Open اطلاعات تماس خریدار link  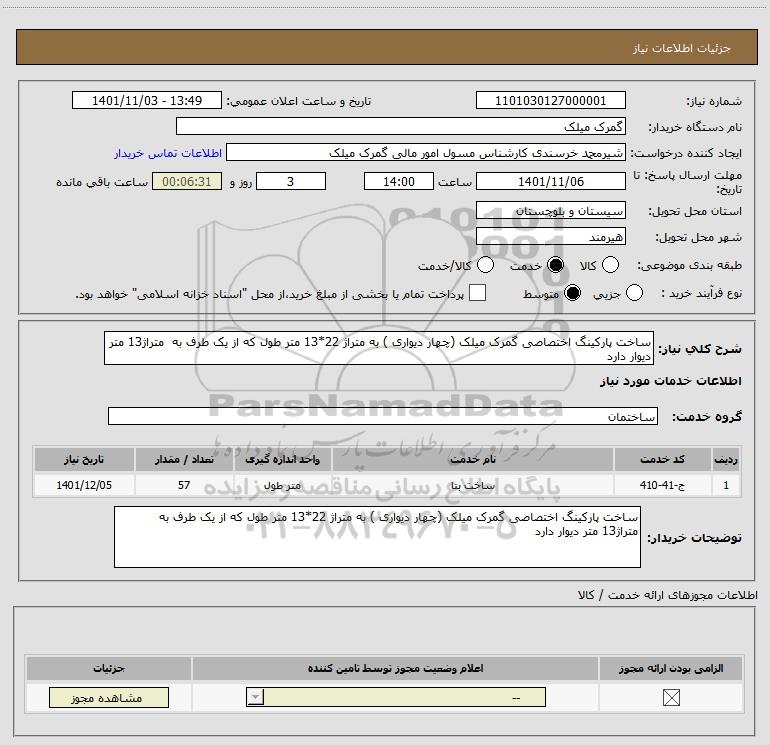click(168, 153)
